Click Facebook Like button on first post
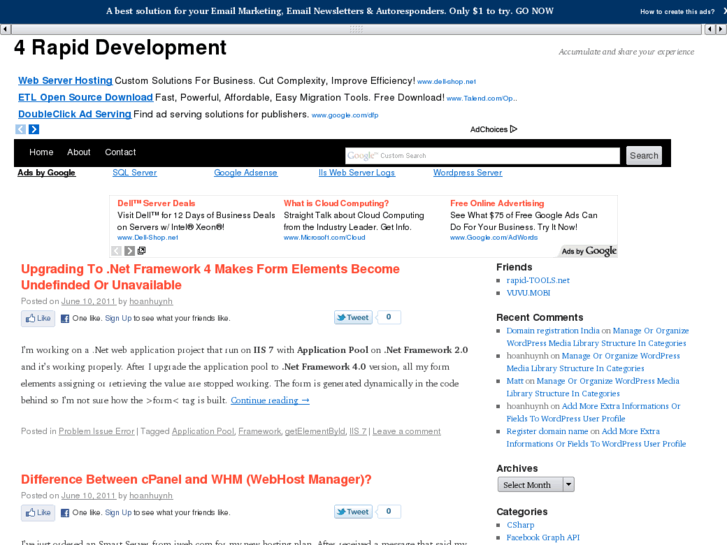 pyautogui.click(x=38, y=318)
